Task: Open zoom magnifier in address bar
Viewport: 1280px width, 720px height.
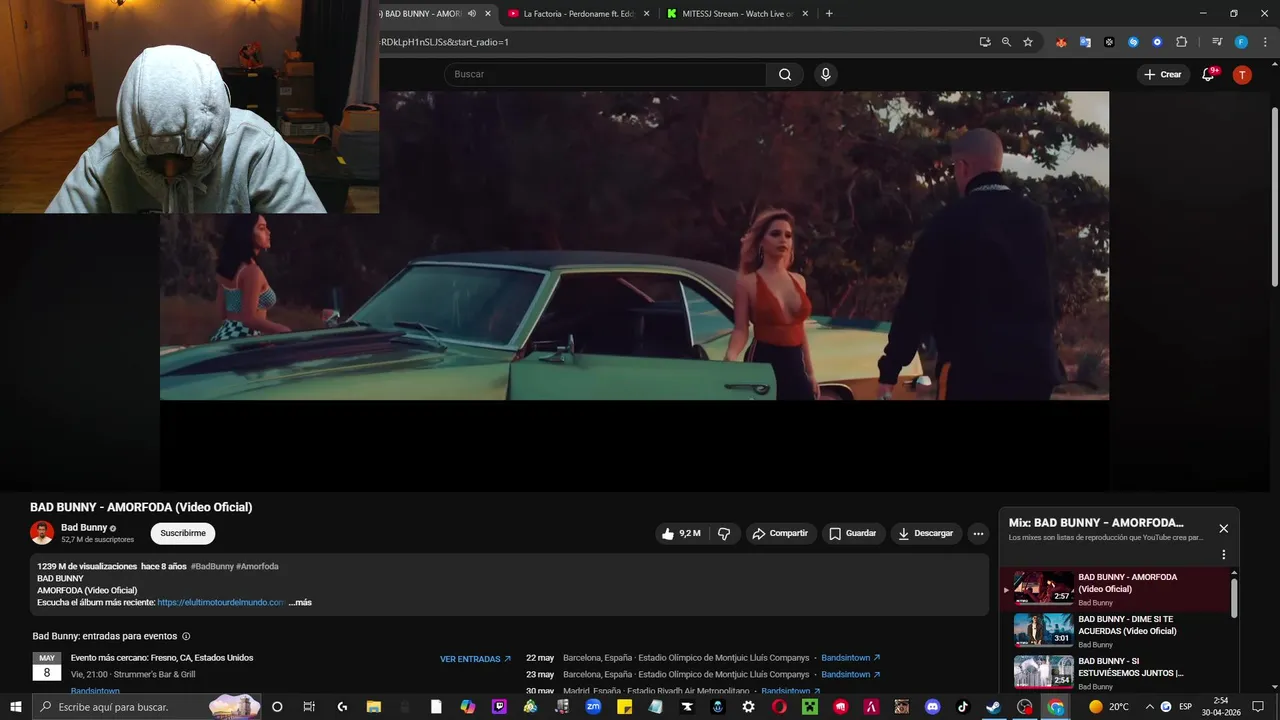Action: click(1006, 42)
